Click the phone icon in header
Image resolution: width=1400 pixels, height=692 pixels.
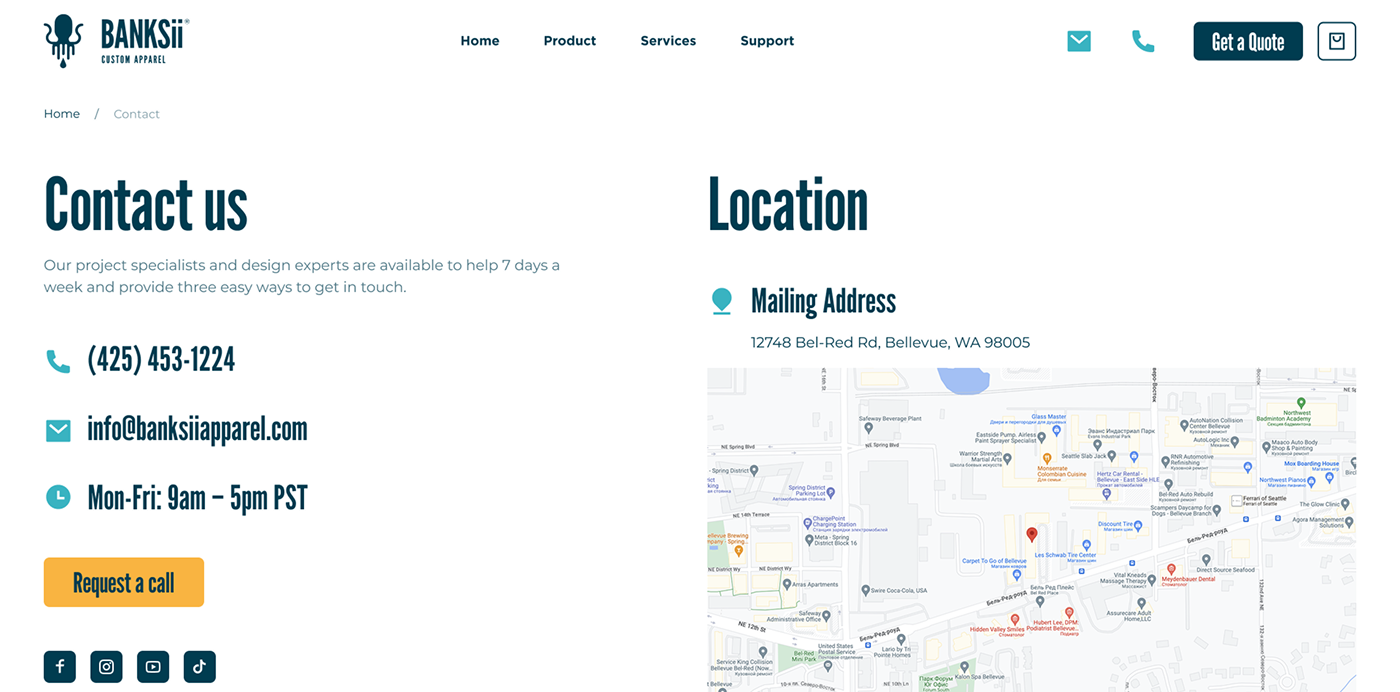tap(1142, 41)
